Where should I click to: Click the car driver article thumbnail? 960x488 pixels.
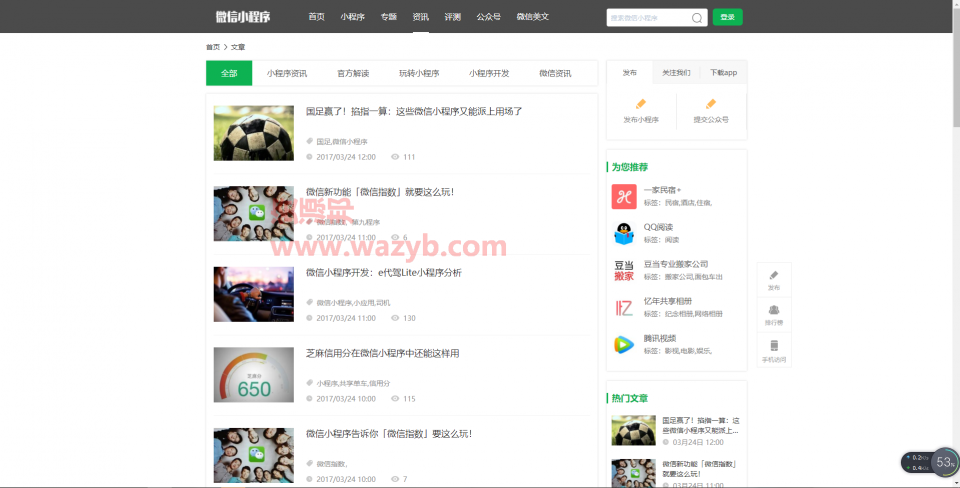[x=253, y=294]
